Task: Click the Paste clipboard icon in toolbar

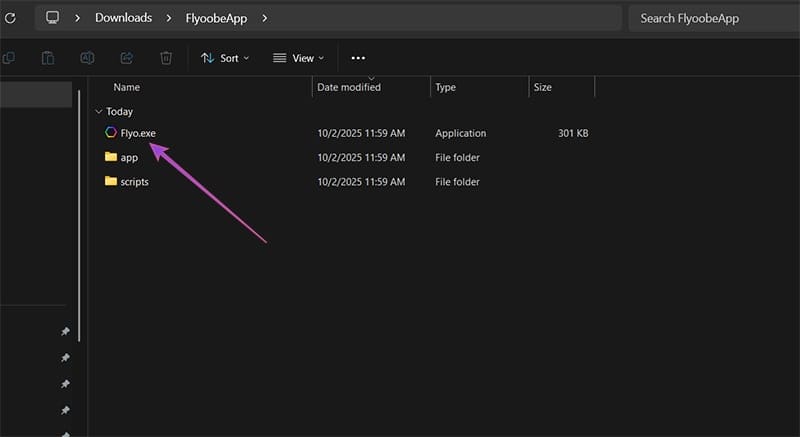Action: (49, 58)
